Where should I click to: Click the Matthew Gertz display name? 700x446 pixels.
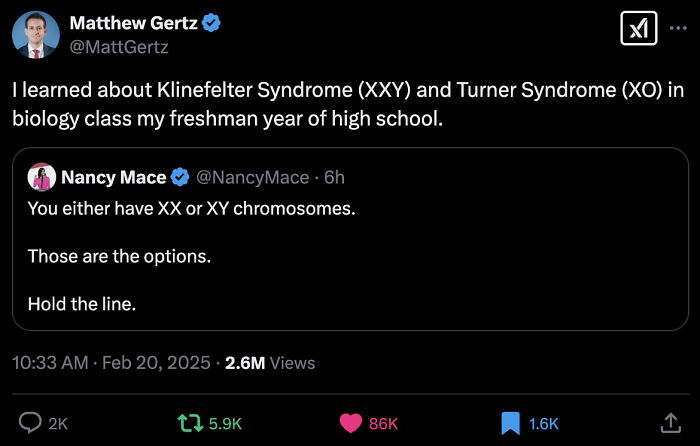click(132, 22)
